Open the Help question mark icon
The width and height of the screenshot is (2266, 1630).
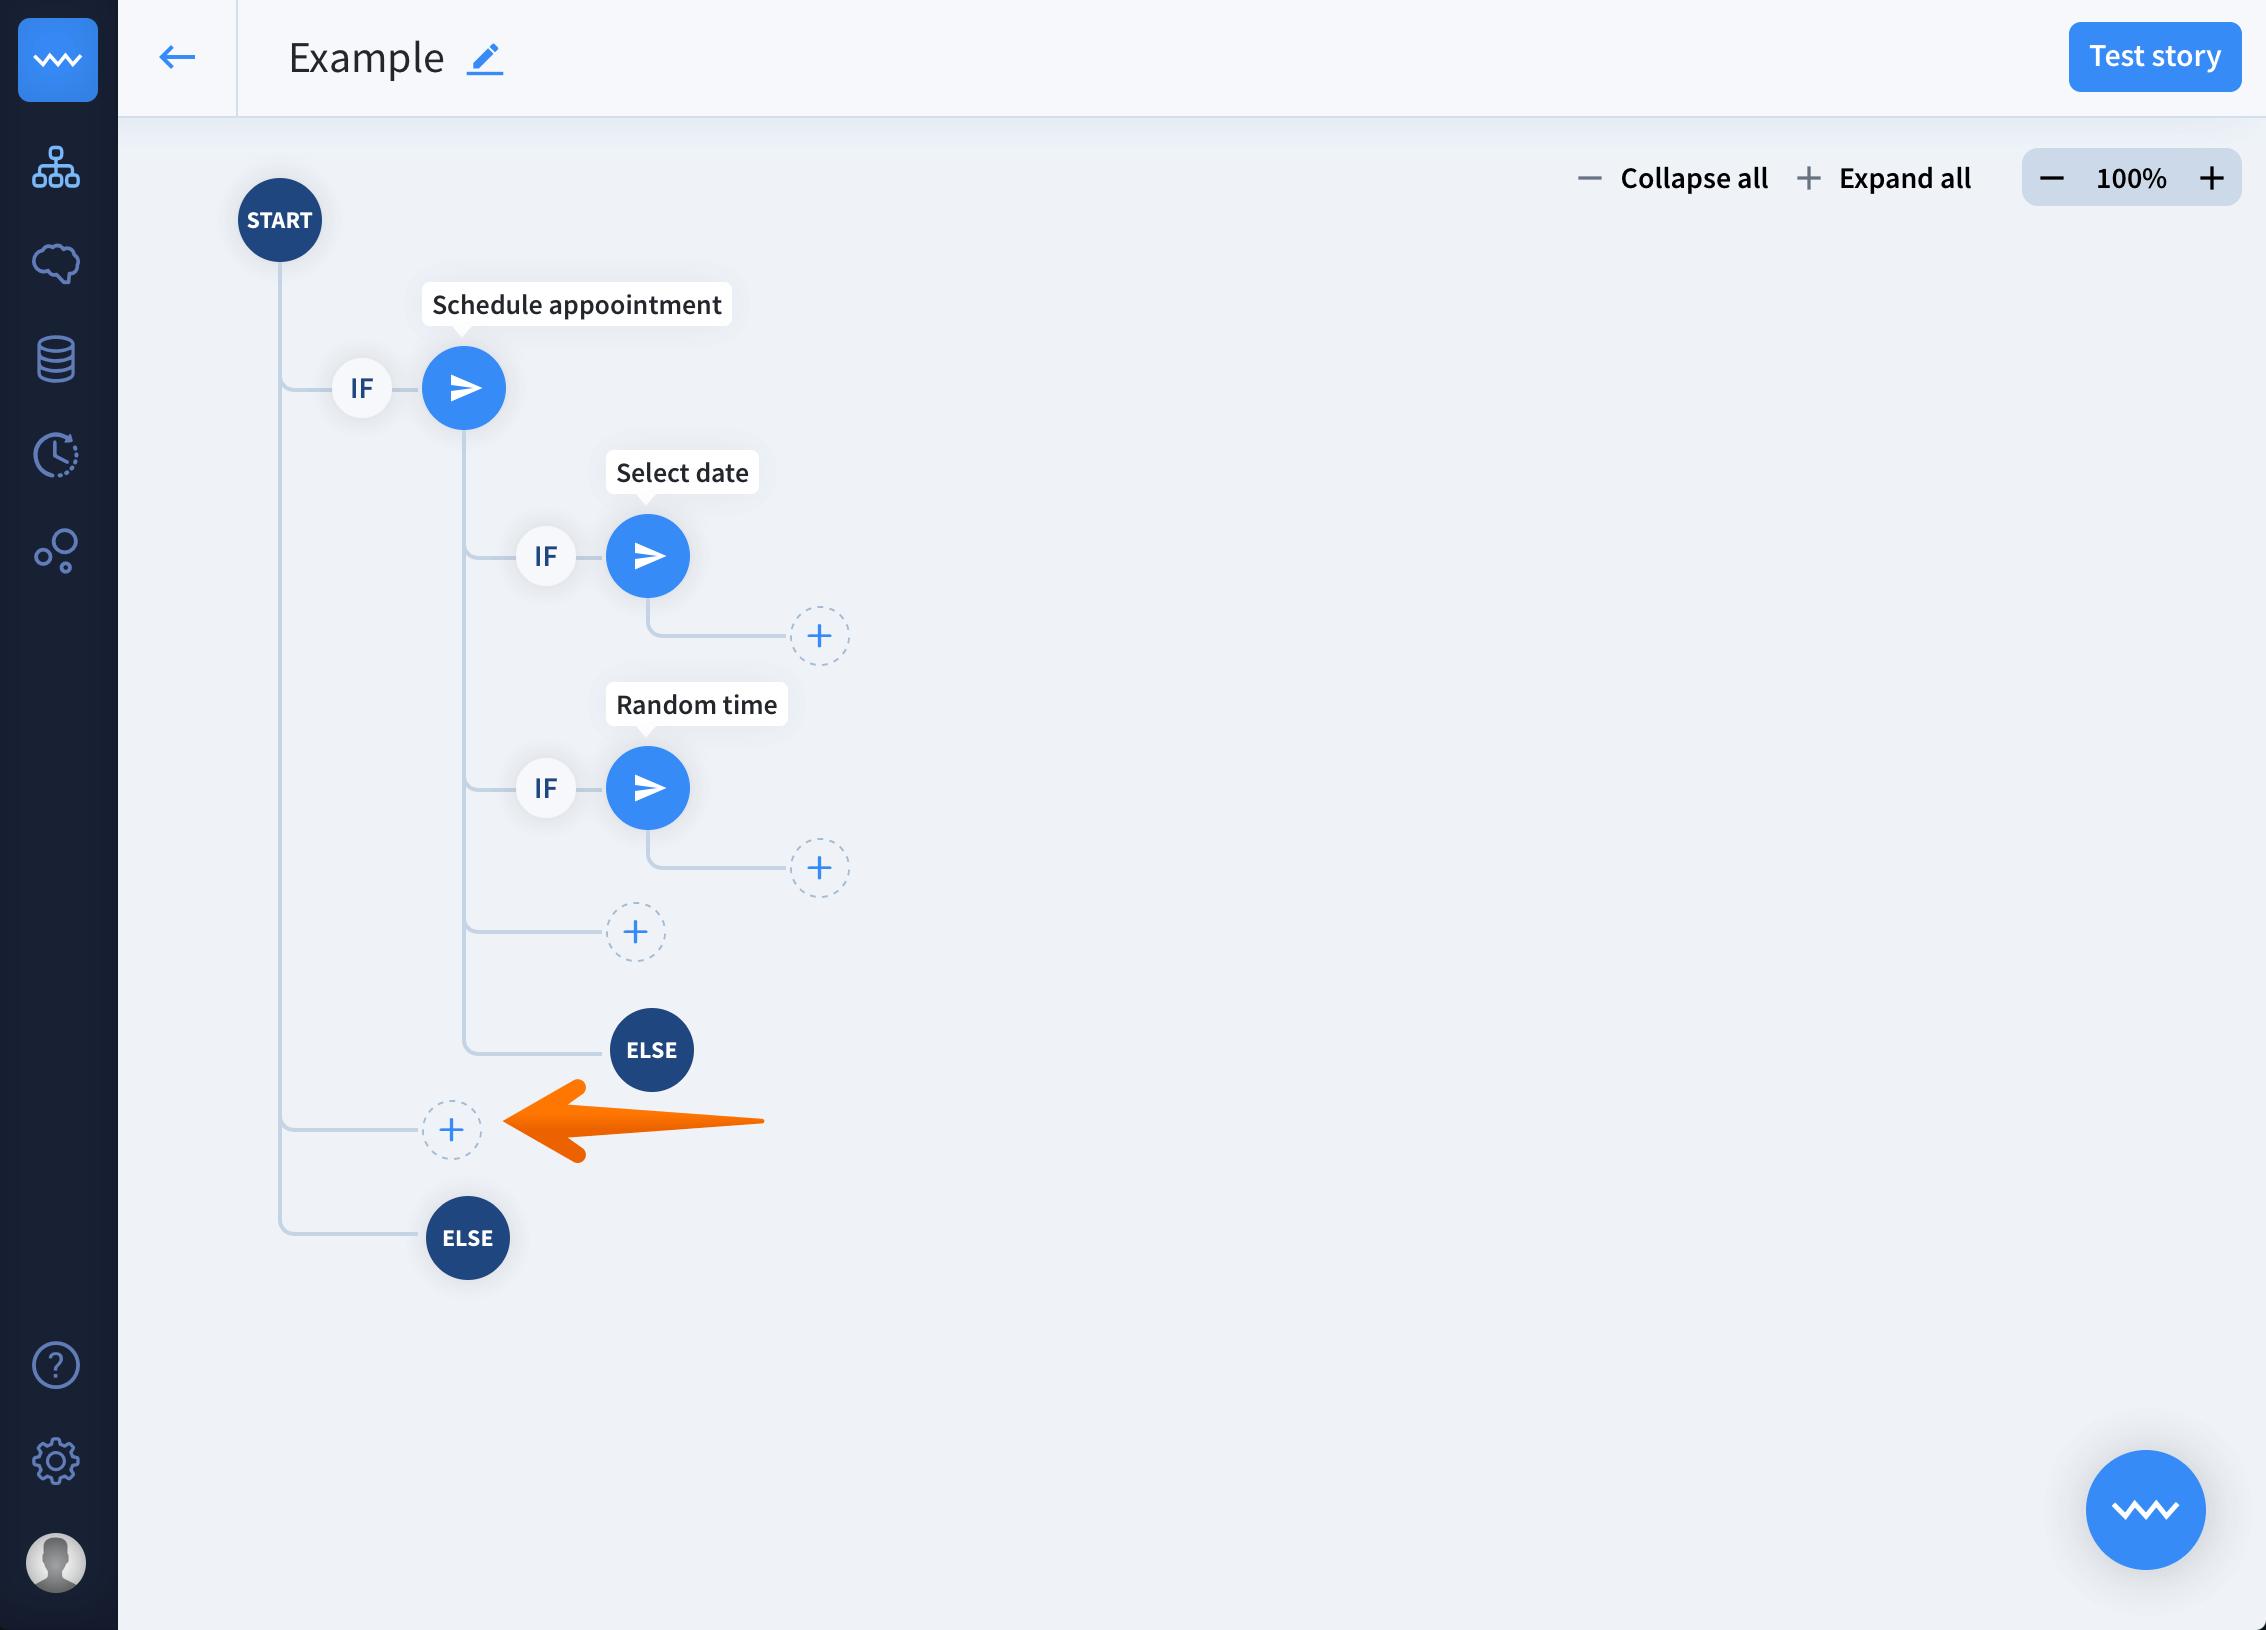pos(56,1365)
